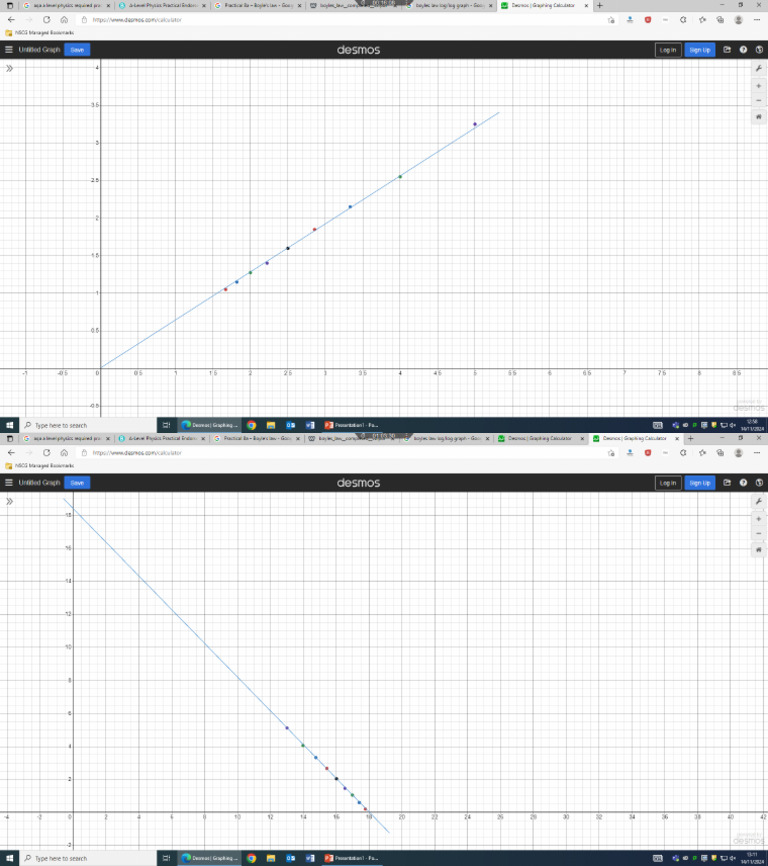This screenshot has width=768, height=866.
Task: Open the profile avatar in the lower browser toolbar
Action: pos(738,453)
